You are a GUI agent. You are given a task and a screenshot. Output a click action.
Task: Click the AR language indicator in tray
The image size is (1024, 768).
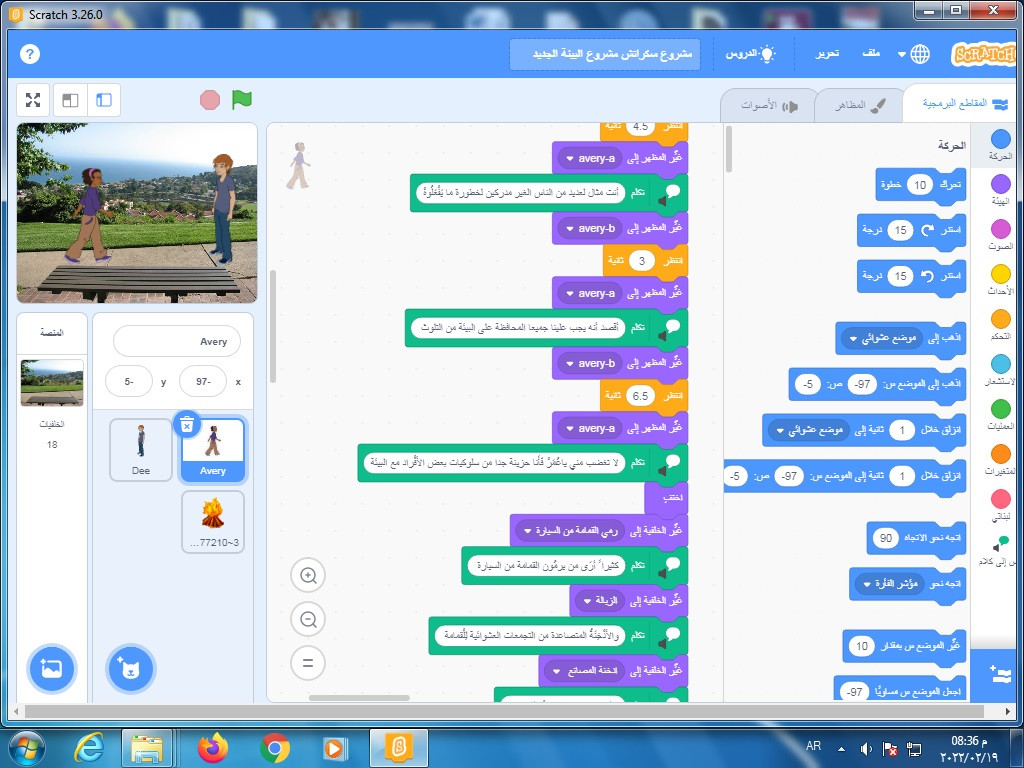[x=813, y=746]
